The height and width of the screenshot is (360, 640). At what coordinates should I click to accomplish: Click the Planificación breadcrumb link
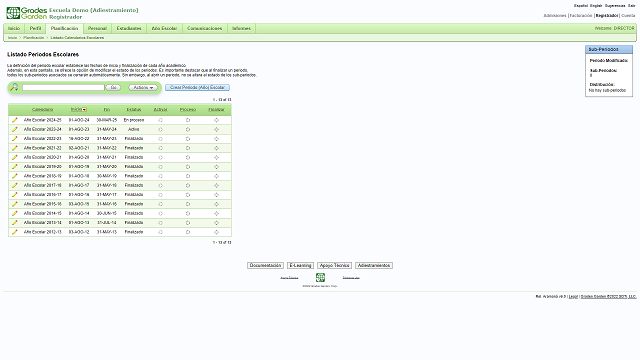[33, 38]
